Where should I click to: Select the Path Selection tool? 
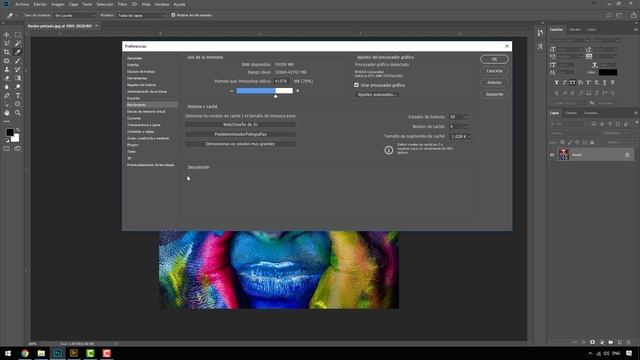[x=7, y=104]
